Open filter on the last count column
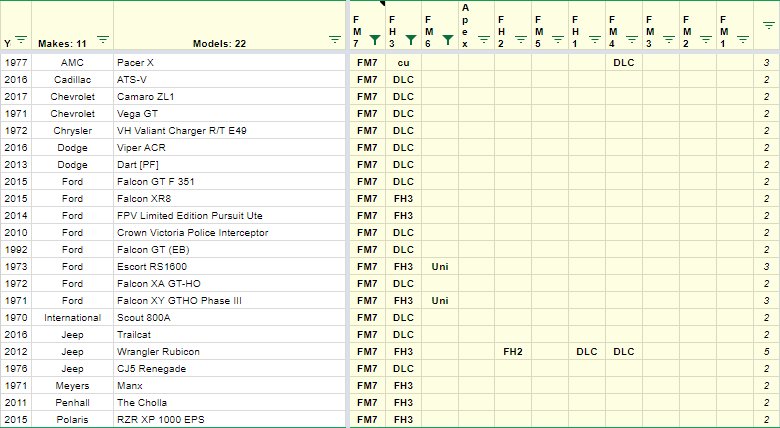 coord(769,25)
